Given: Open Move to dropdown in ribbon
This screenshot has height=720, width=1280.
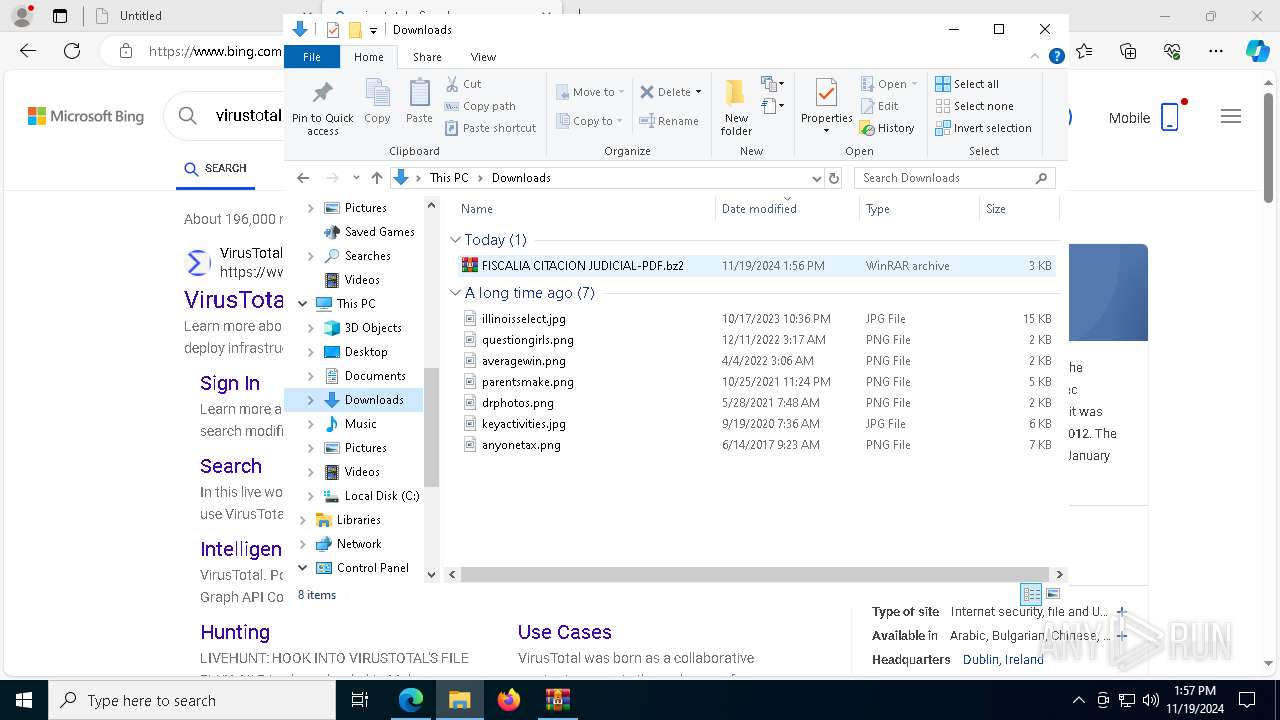Looking at the screenshot, I should coord(590,92).
